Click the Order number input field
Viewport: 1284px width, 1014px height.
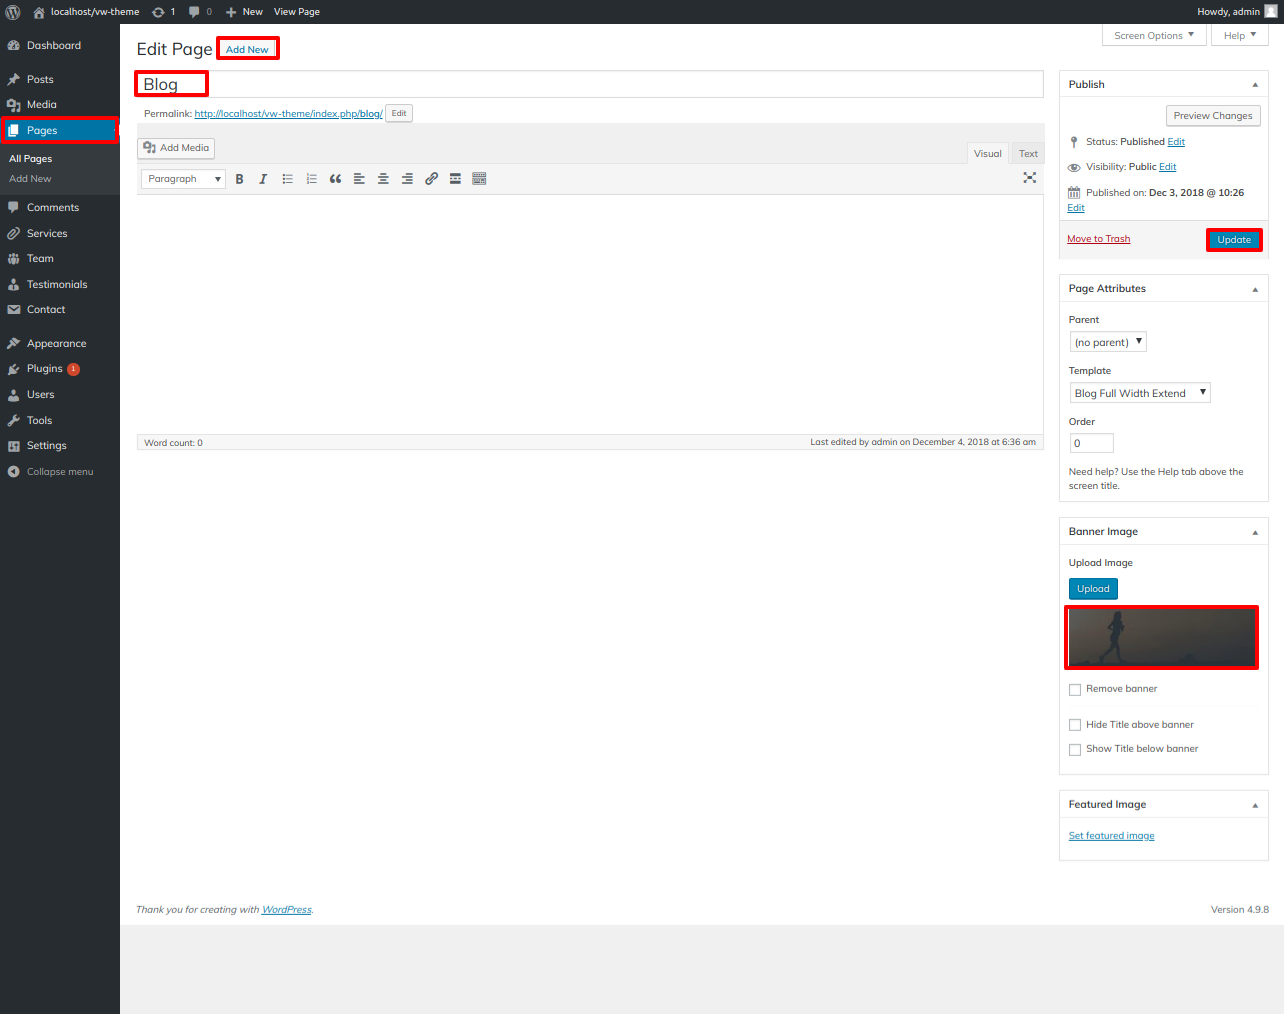pyautogui.click(x=1091, y=443)
